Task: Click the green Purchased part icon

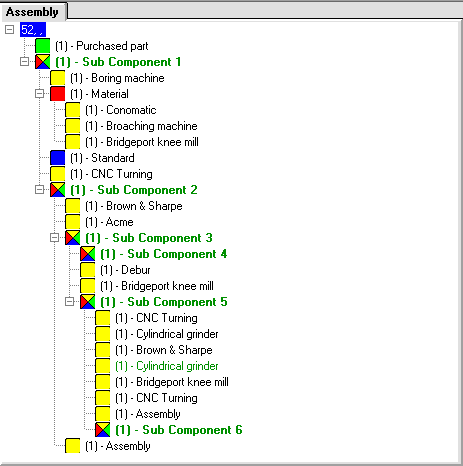Action: point(43,46)
